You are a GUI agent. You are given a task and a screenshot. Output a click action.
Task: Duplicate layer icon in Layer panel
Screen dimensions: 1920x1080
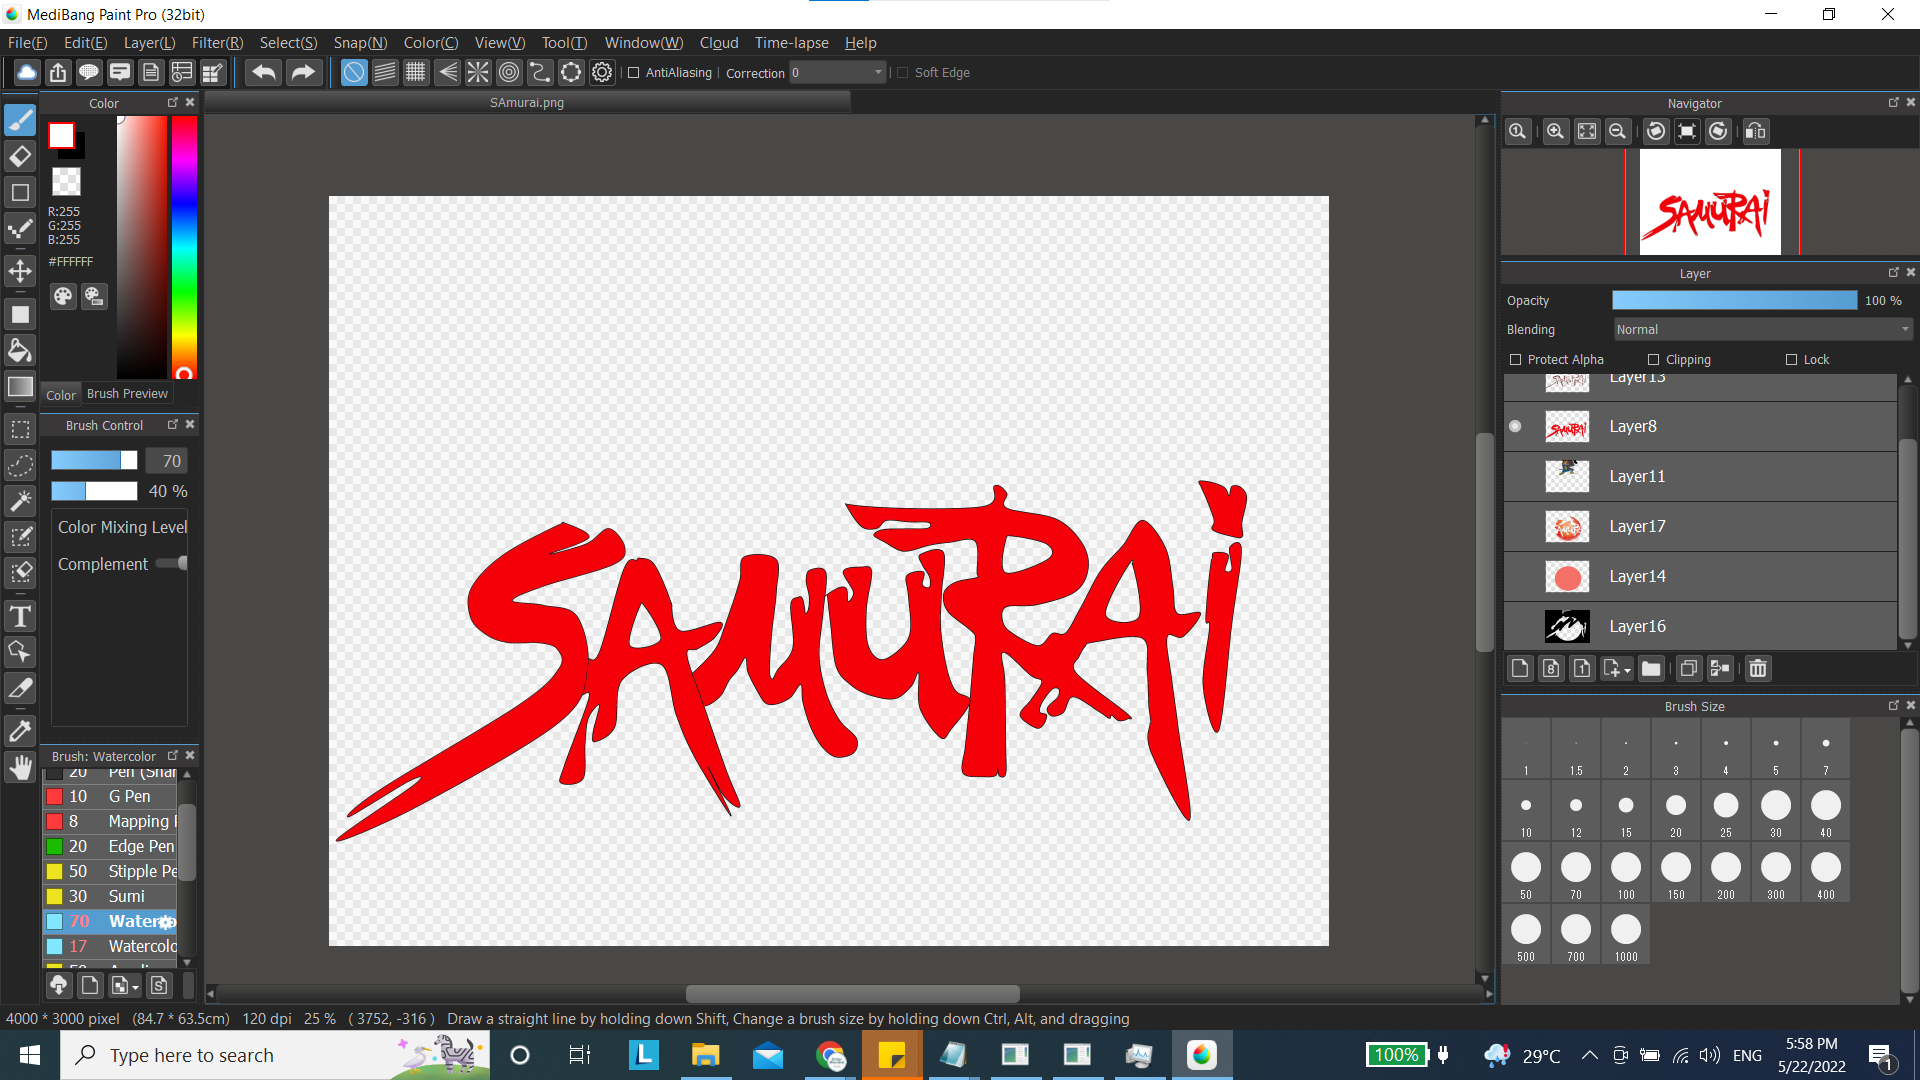pos(1689,669)
